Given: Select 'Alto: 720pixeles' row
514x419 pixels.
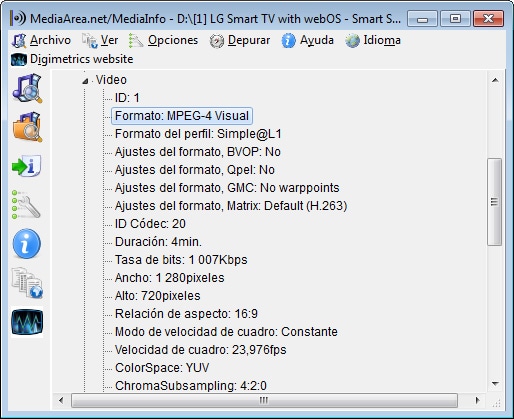Looking at the screenshot, I should pyautogui.click(x=157, y=296).
